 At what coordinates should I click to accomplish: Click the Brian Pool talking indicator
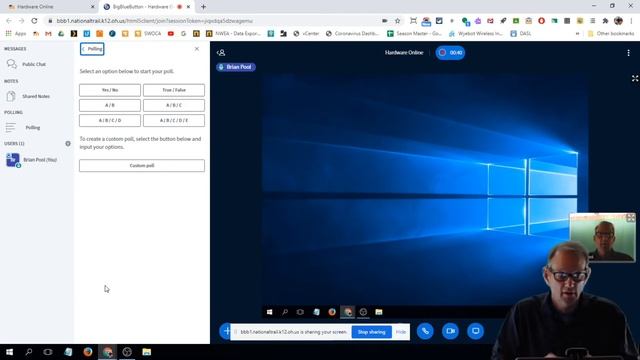(236, 67)
